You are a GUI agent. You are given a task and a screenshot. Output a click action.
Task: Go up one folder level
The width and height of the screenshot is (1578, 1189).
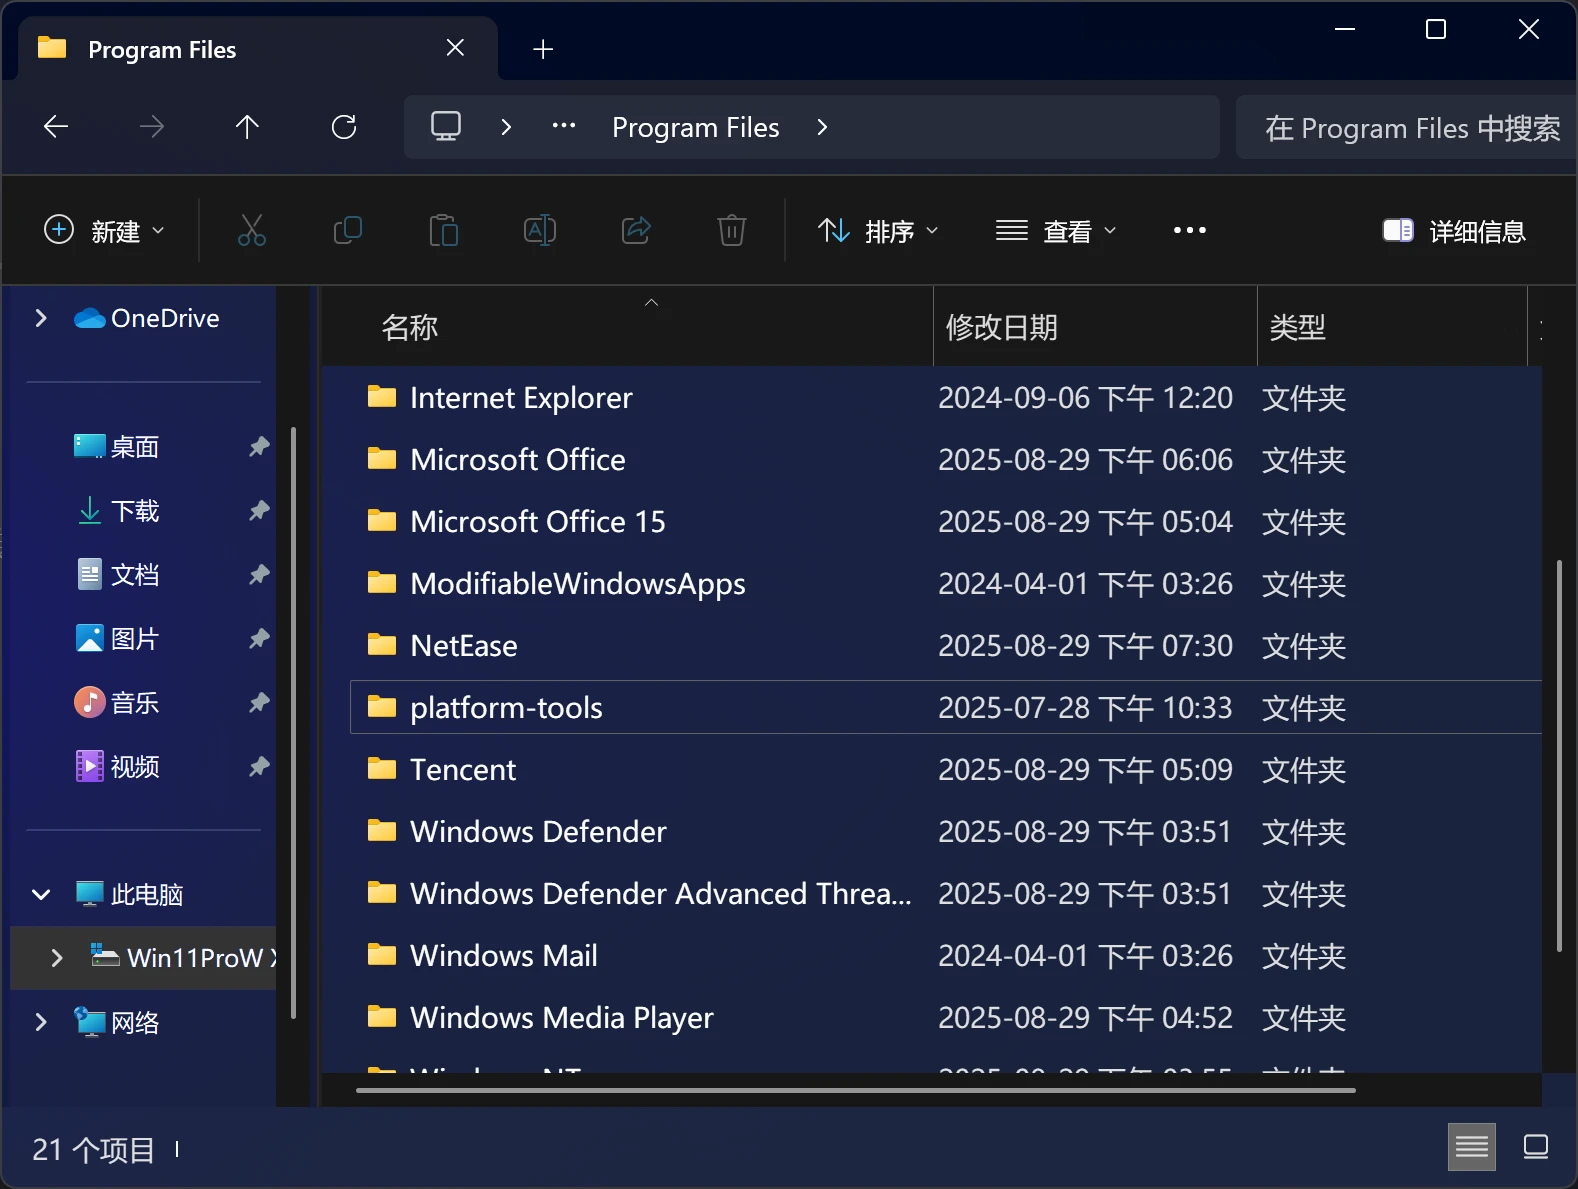point(247,127)
